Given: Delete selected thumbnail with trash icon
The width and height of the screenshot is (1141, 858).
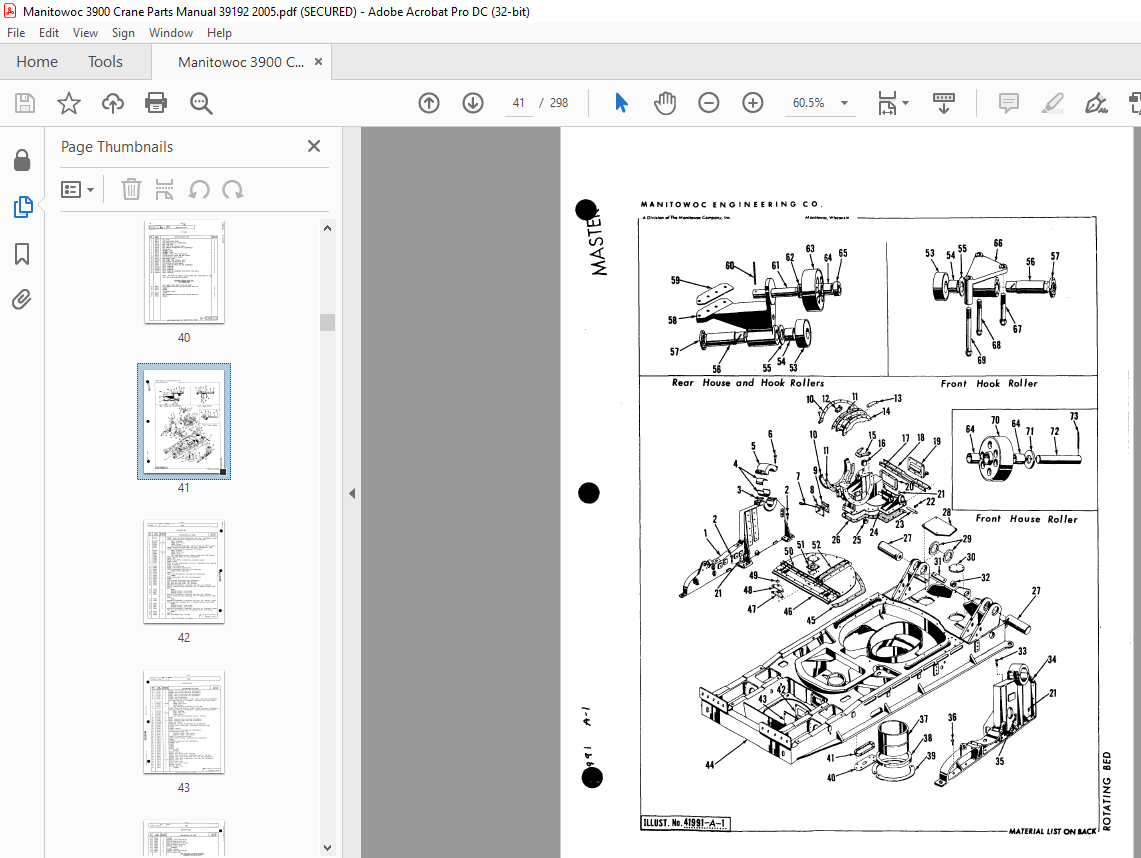Looking at the screenshot, I should pos(131,189).
